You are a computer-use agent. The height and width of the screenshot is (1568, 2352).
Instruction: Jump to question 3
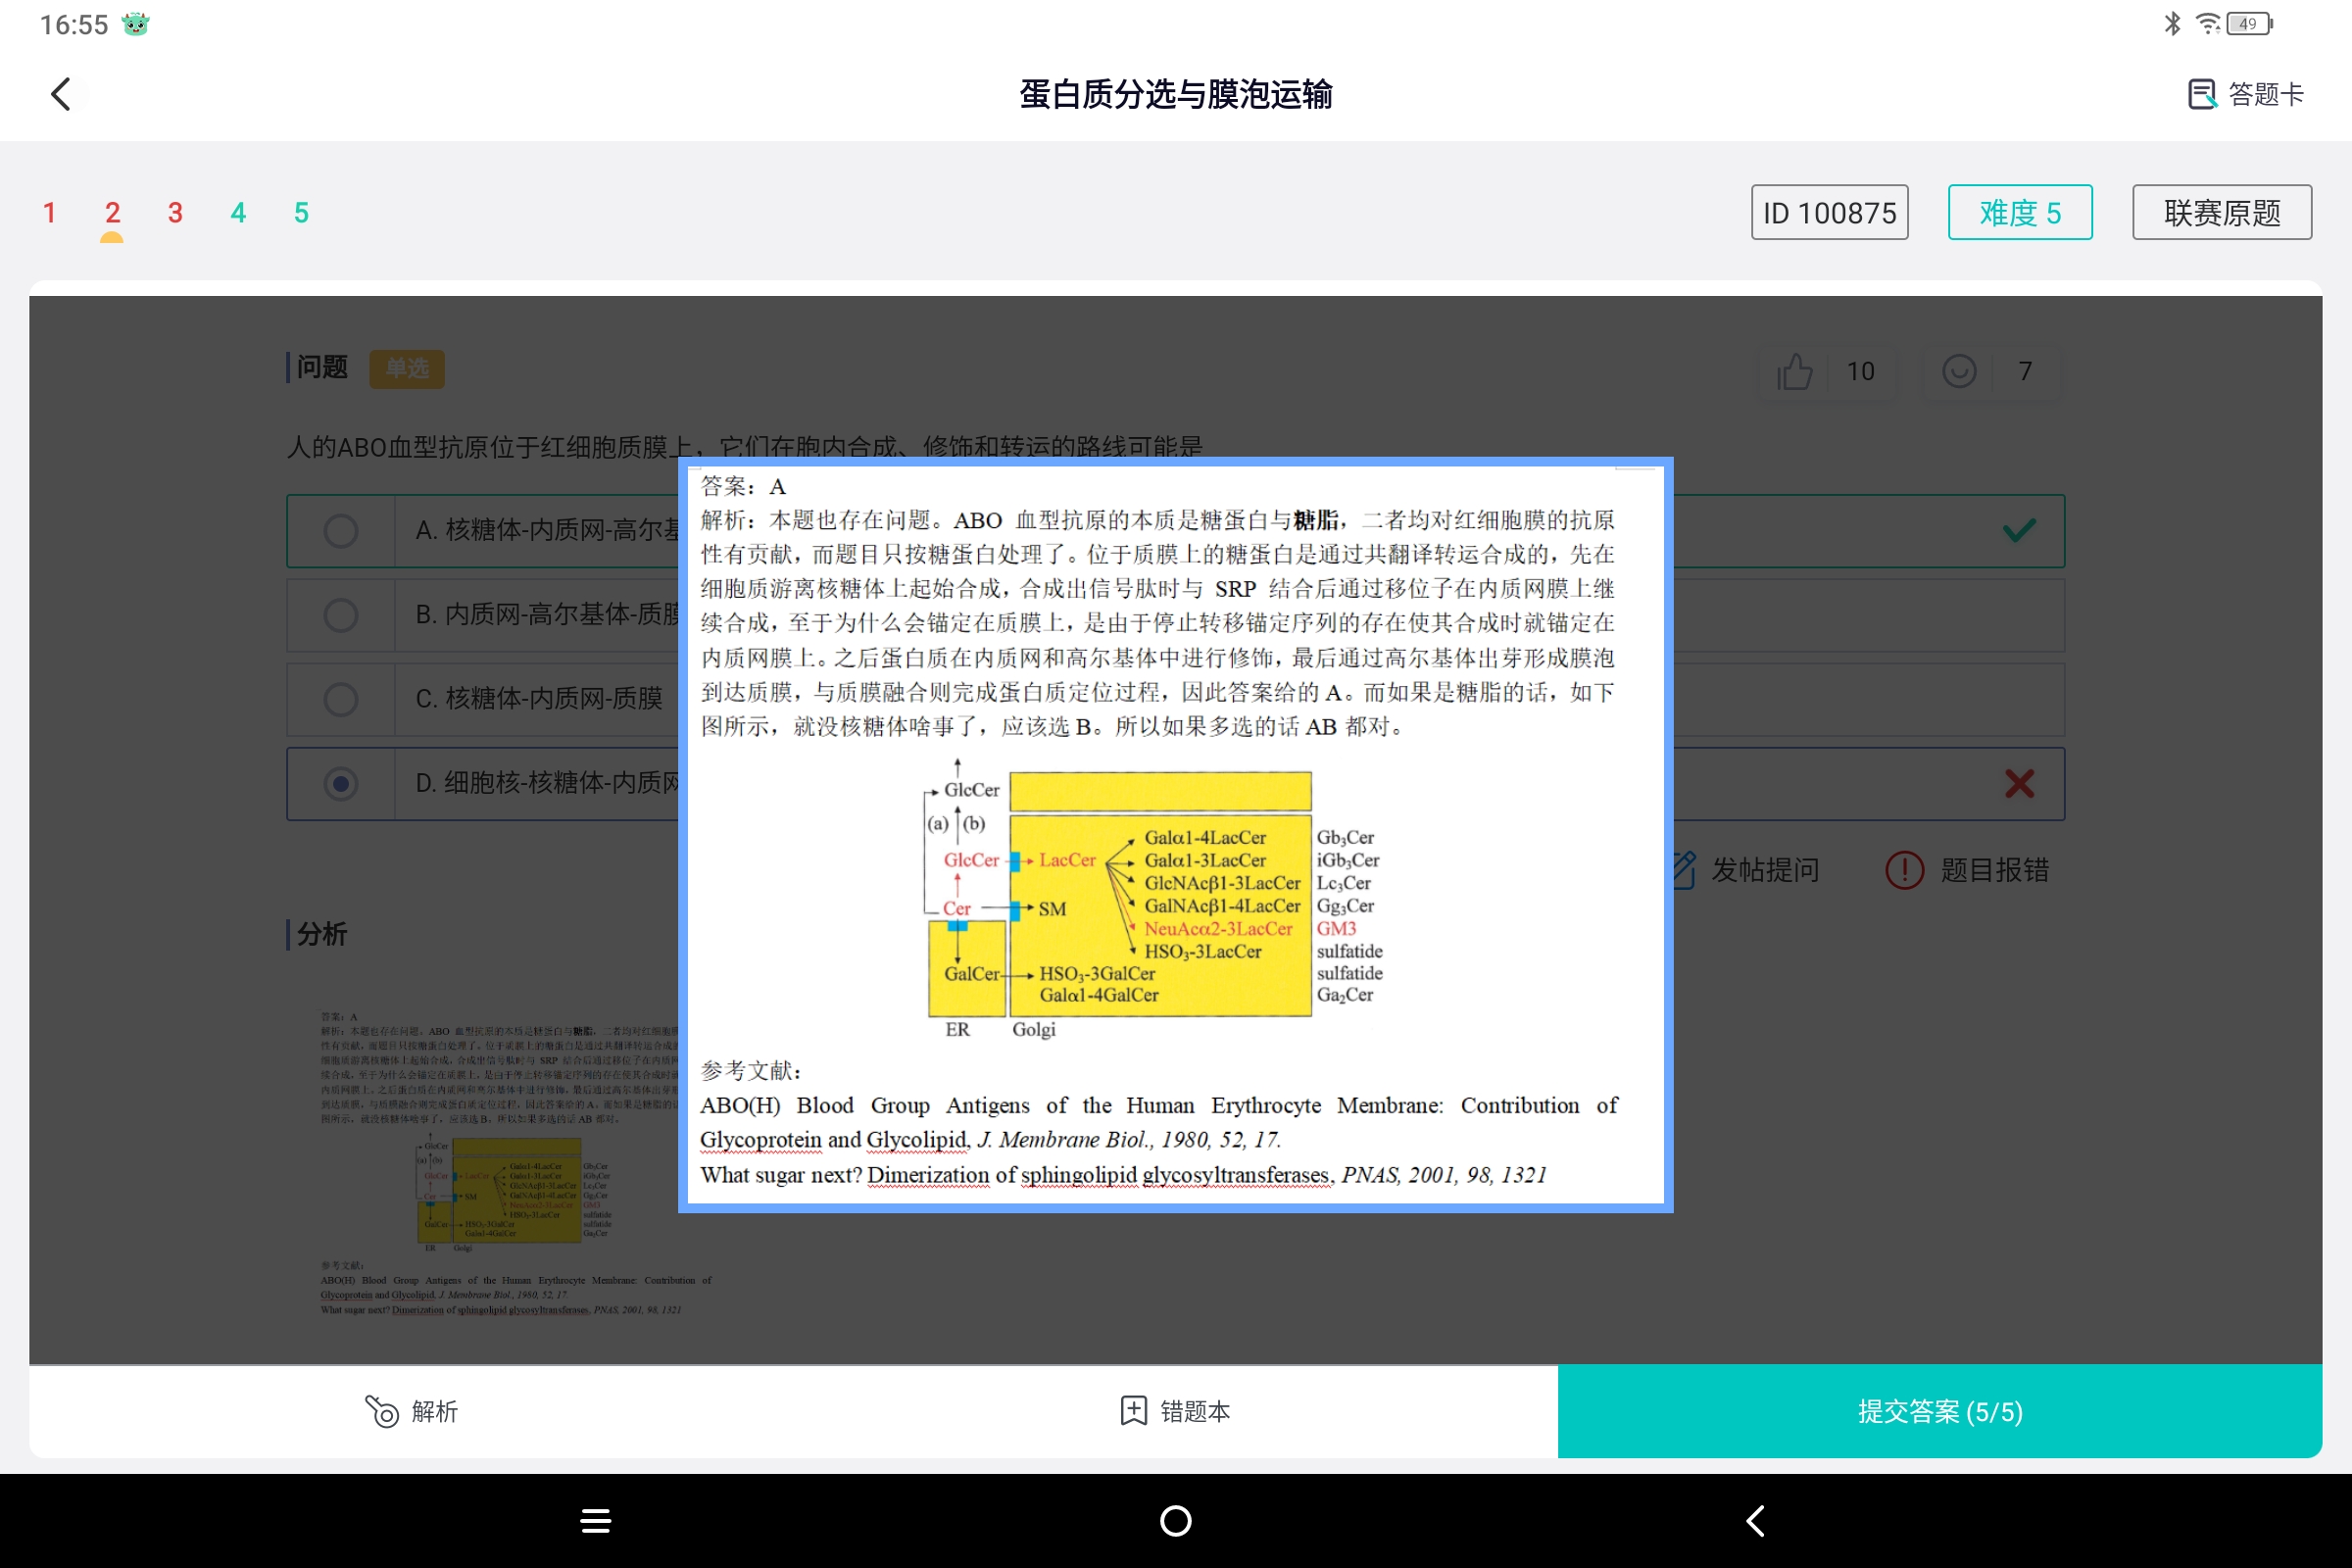(175, 212)
